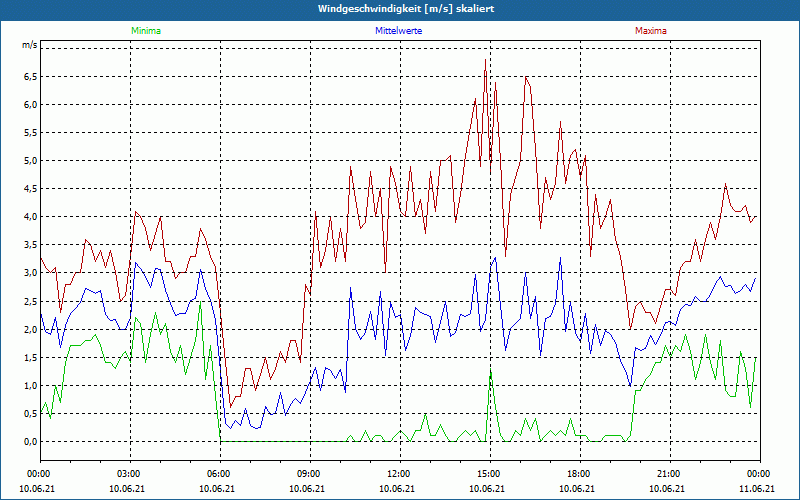
Task: Click the 2,0 y-axis value
Action: pyautogui.click(x=30, y=330)
